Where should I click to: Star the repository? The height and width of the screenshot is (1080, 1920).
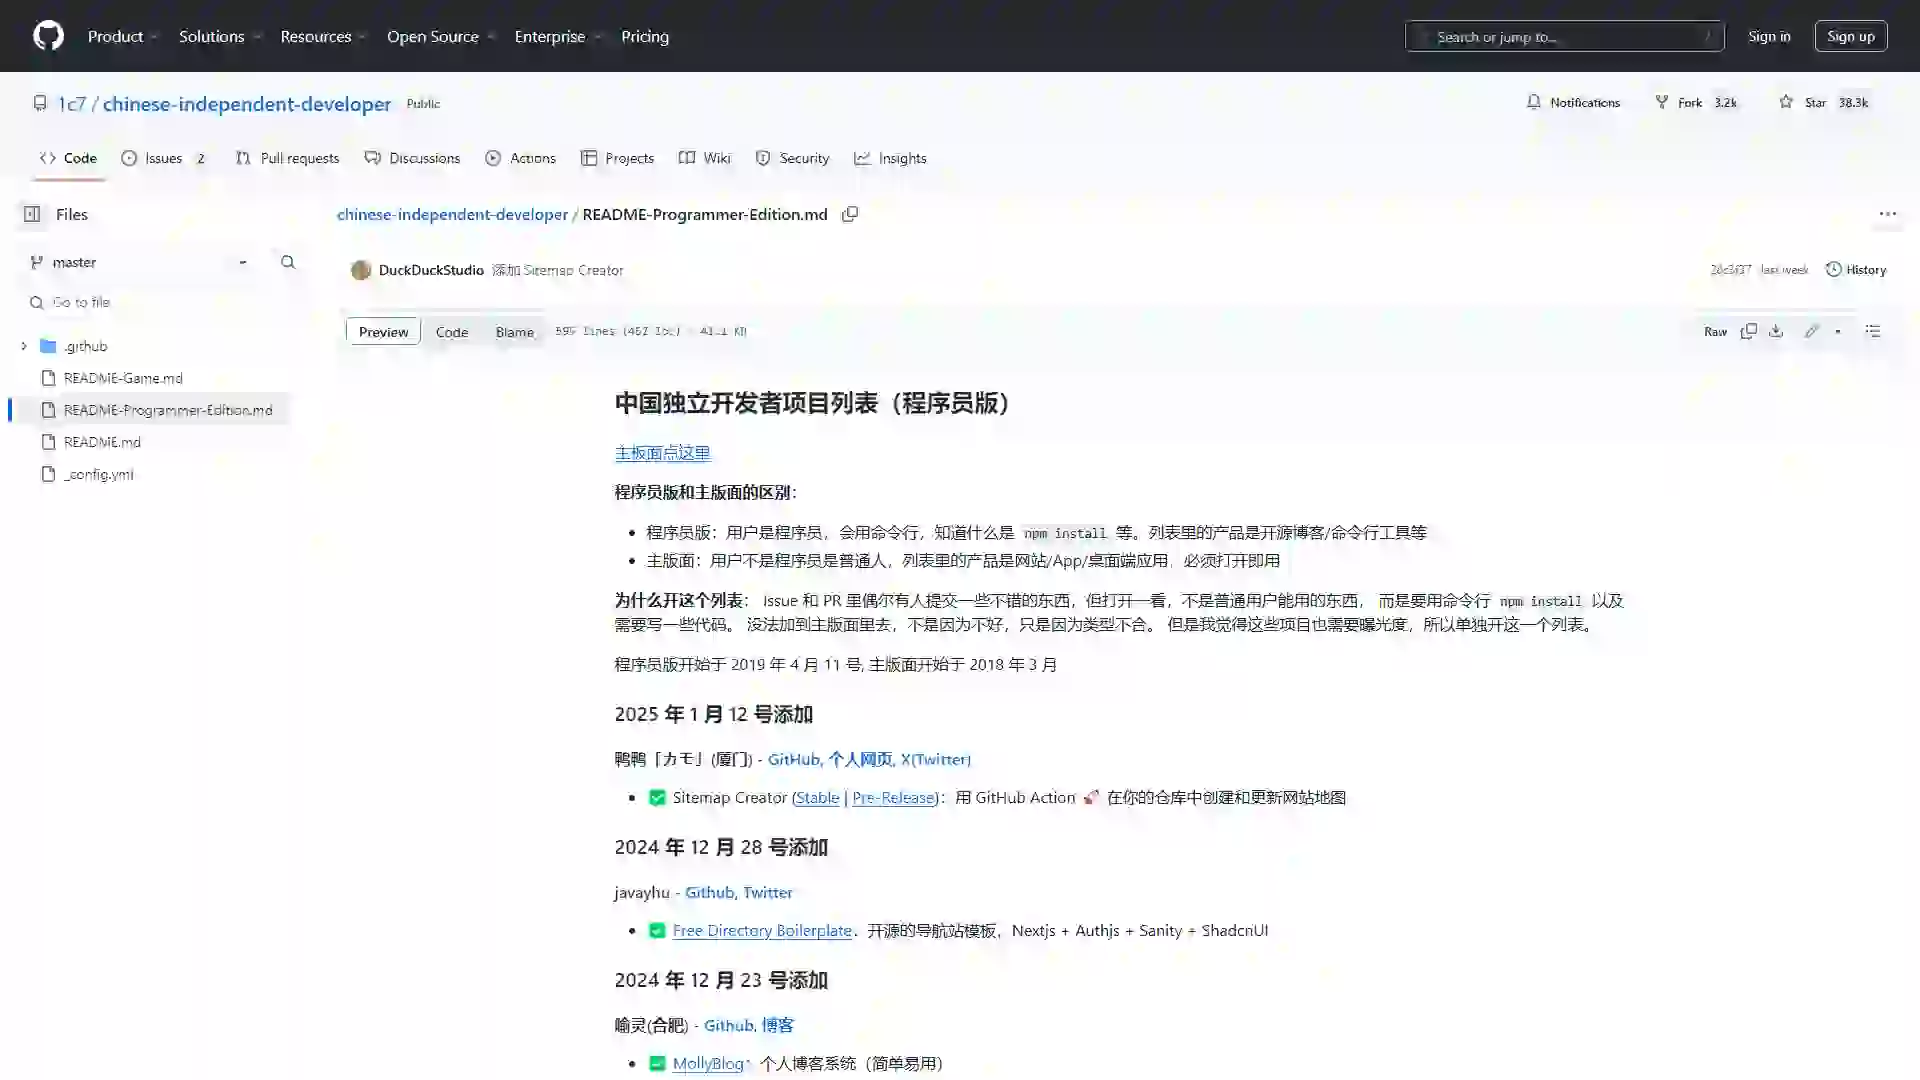(x=1824, y=102)
